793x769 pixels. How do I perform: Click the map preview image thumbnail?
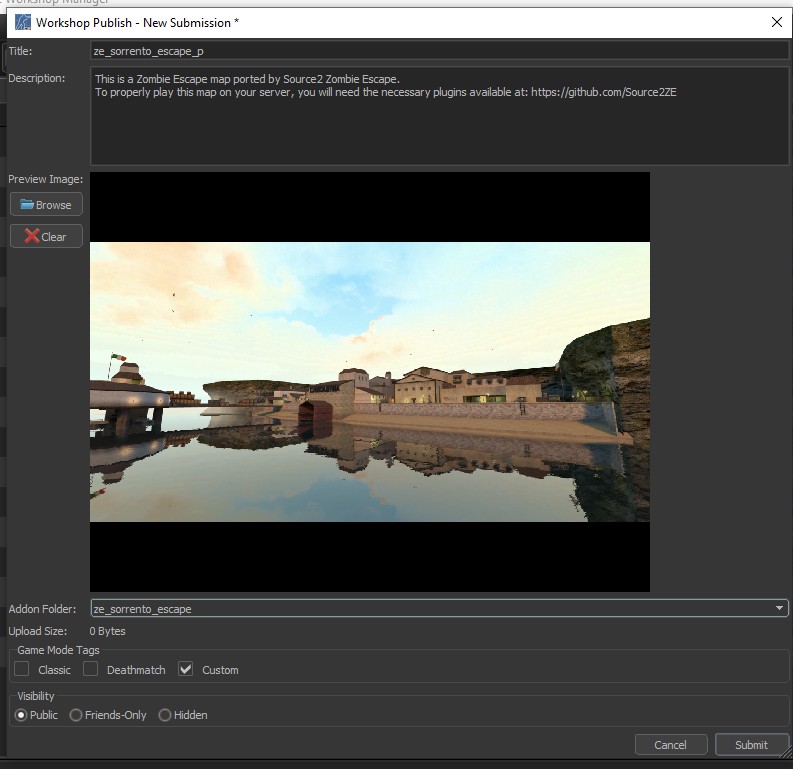tap(370, 382)
